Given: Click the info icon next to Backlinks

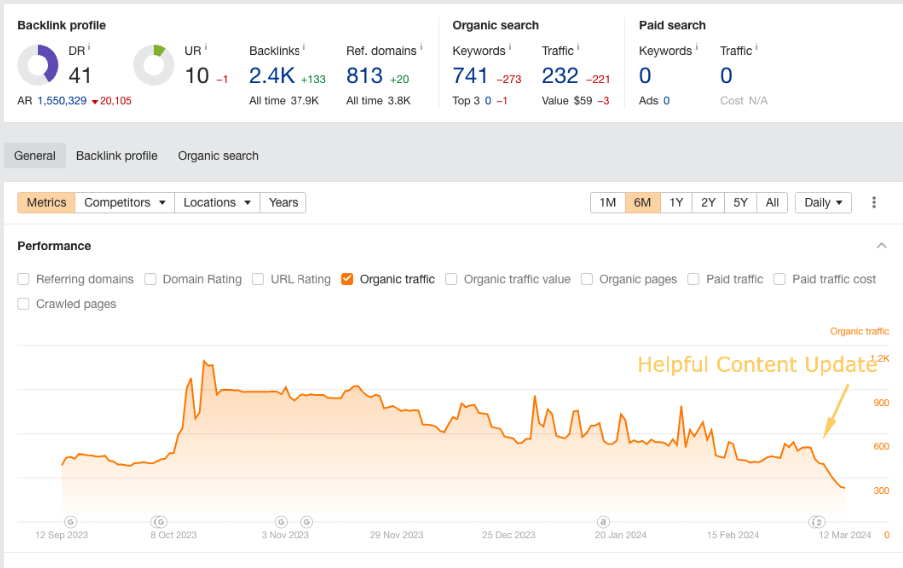Looking at the screenshot, I should tap(304, 48).
